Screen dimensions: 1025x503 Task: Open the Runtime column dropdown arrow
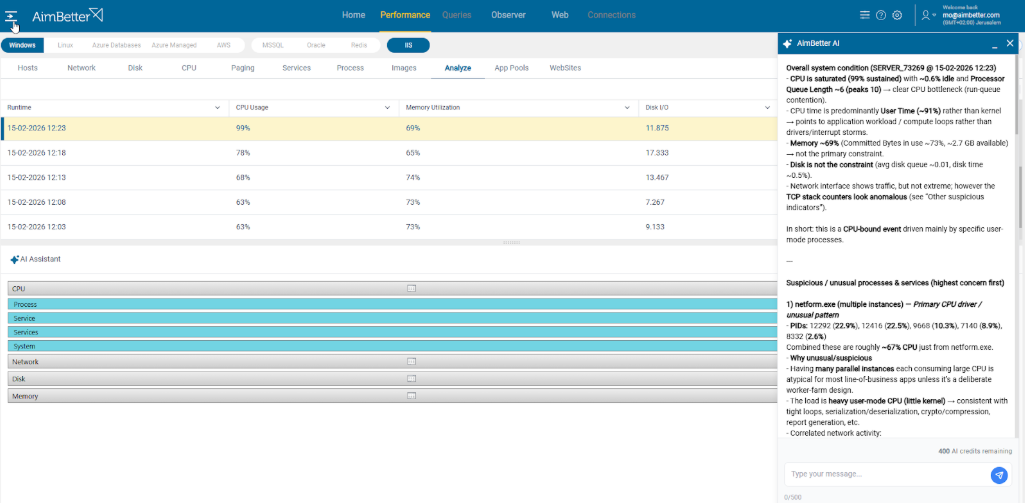(x=218, y=107)
